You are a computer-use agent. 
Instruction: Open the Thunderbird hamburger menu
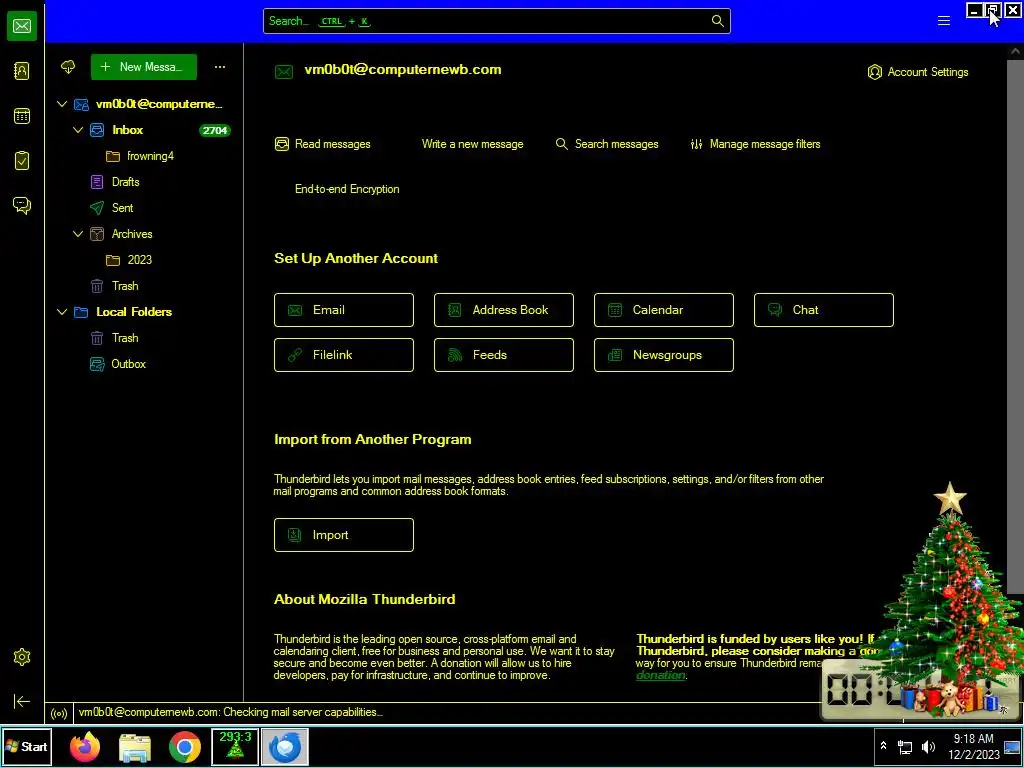[x=944, y=21]
